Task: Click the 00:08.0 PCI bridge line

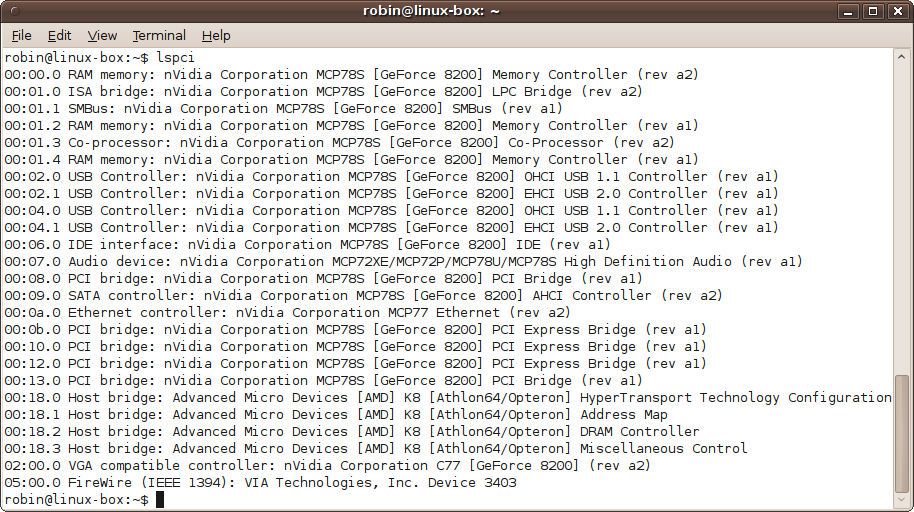Action: pos(323,279)
